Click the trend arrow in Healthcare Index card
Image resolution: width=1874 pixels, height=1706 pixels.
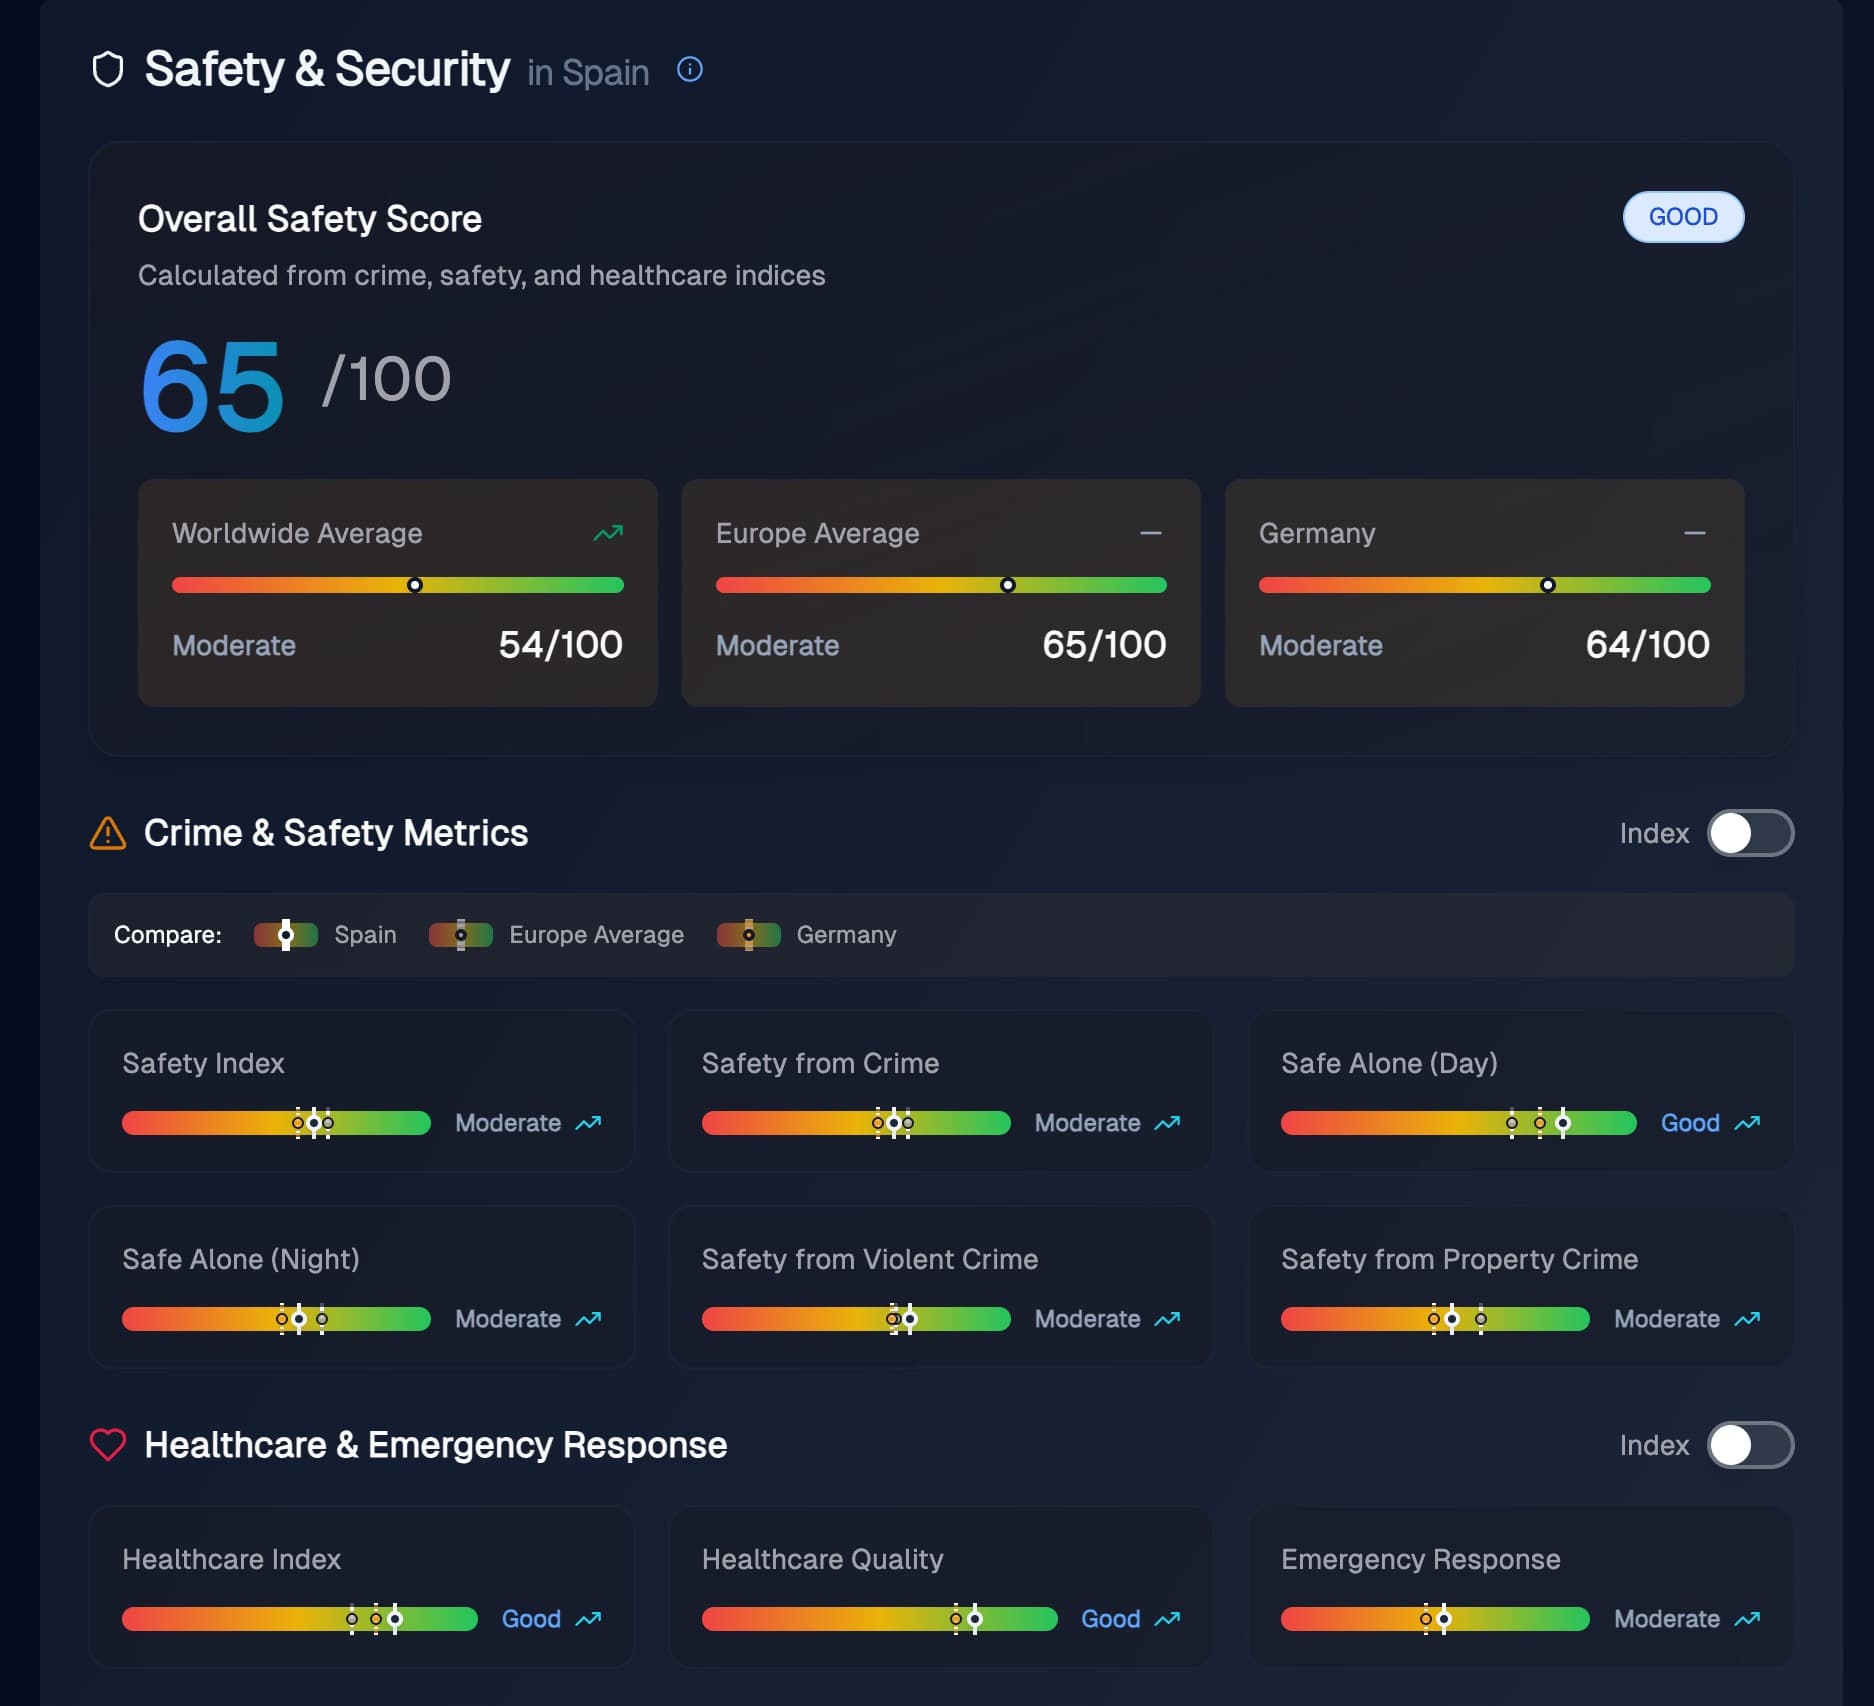point(589,1619)
